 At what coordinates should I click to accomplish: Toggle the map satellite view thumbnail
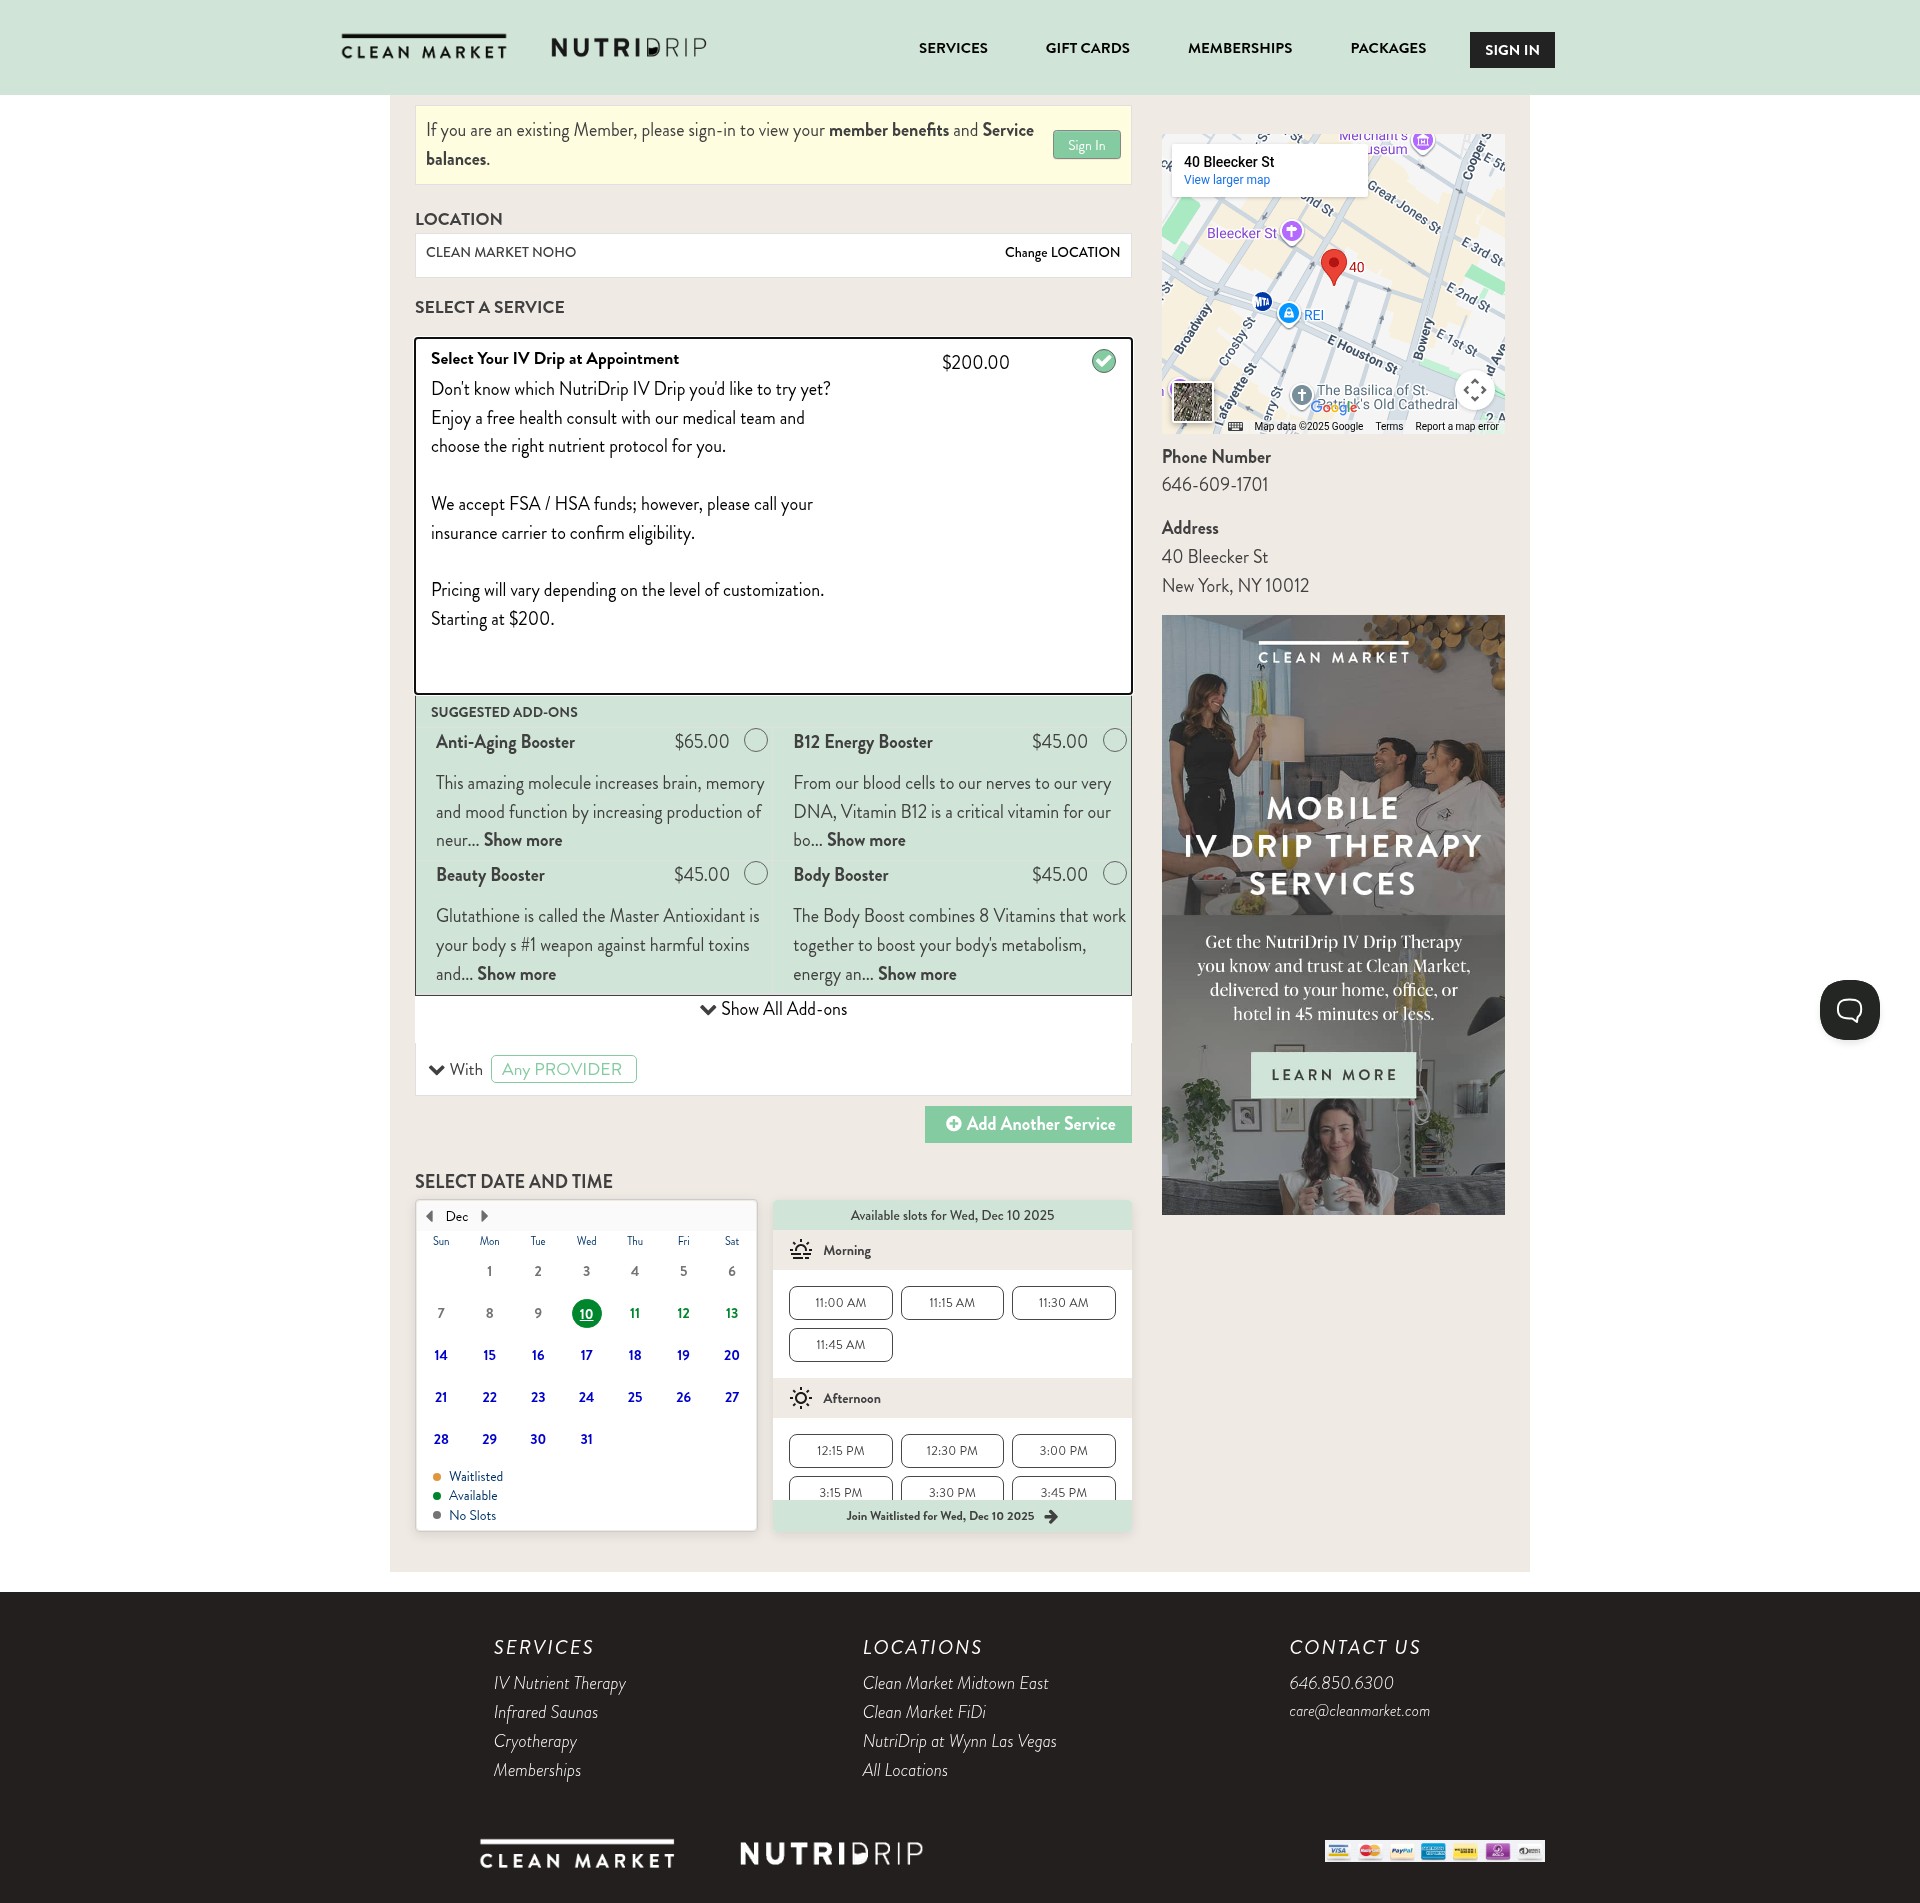[1192, 402]
